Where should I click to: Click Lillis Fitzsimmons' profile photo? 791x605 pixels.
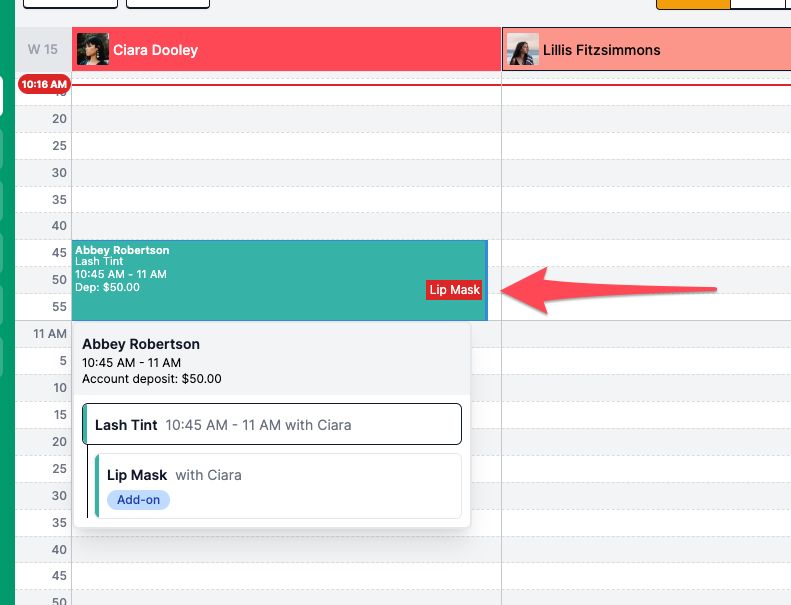(x=523, y=50)
